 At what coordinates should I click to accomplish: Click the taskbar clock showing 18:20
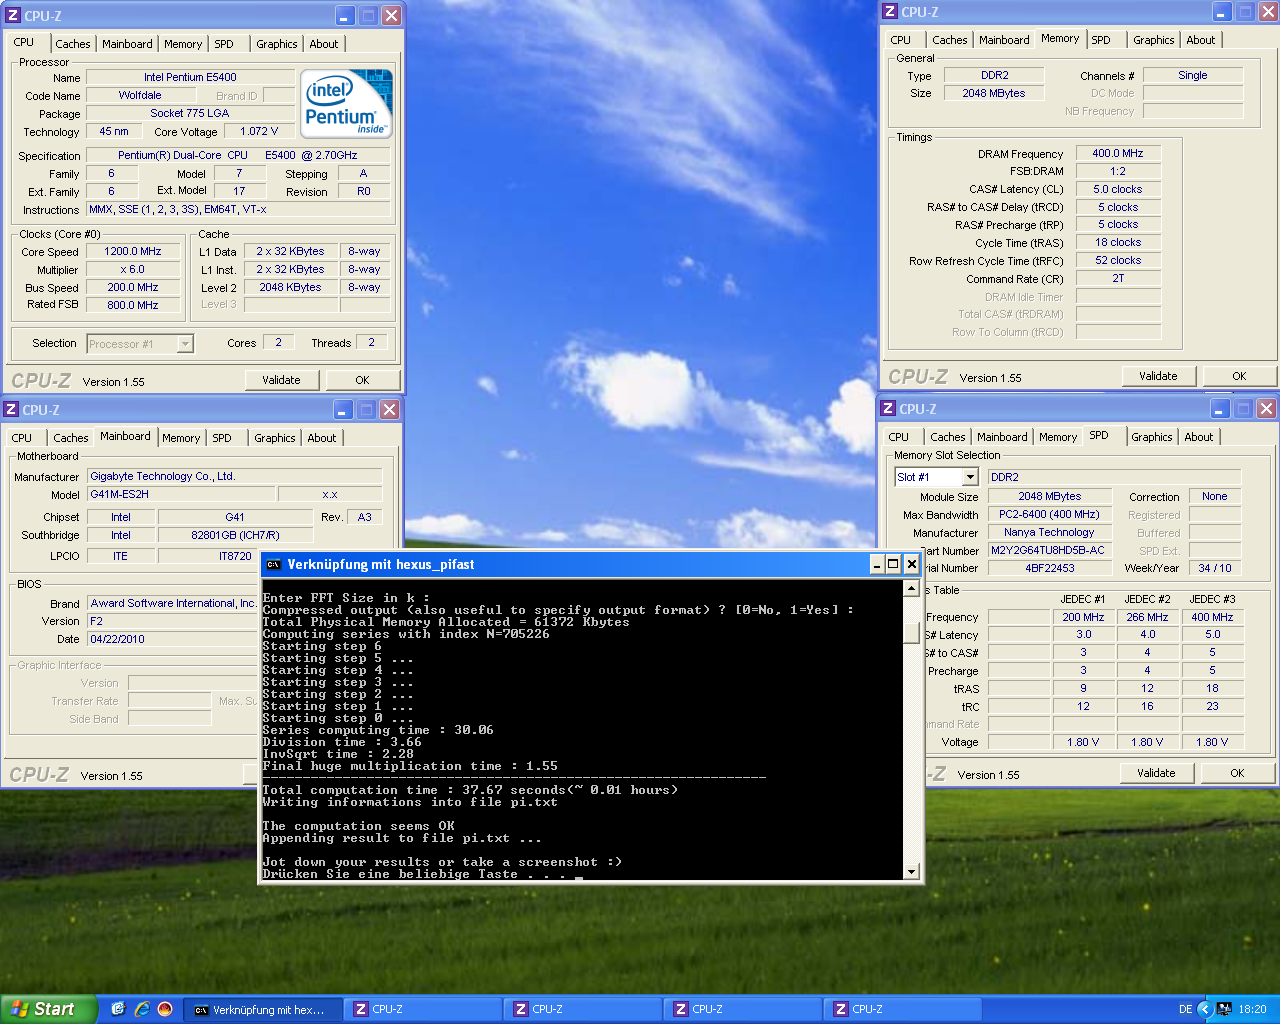point(1252,1010)
